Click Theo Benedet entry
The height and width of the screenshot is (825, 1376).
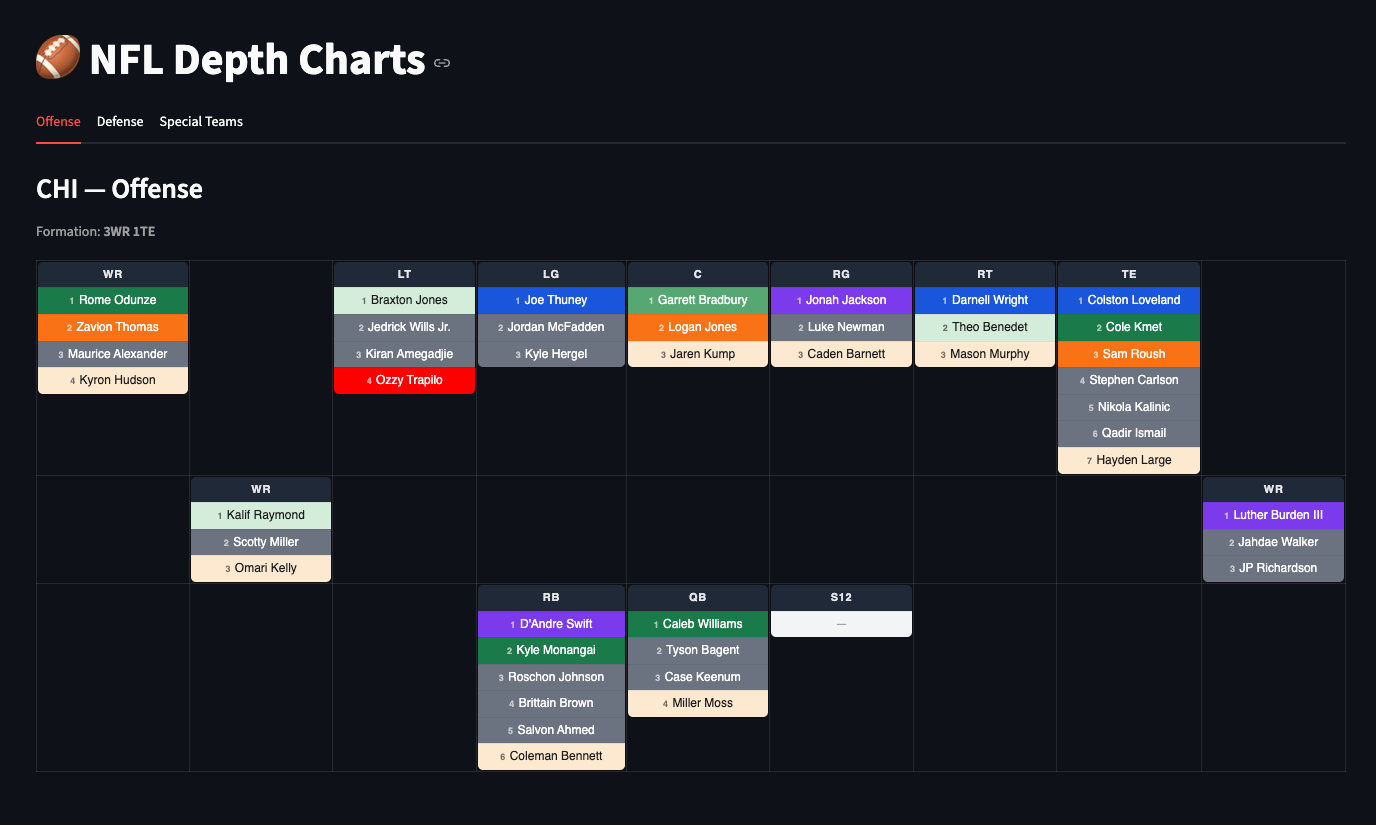coord(985,327)
